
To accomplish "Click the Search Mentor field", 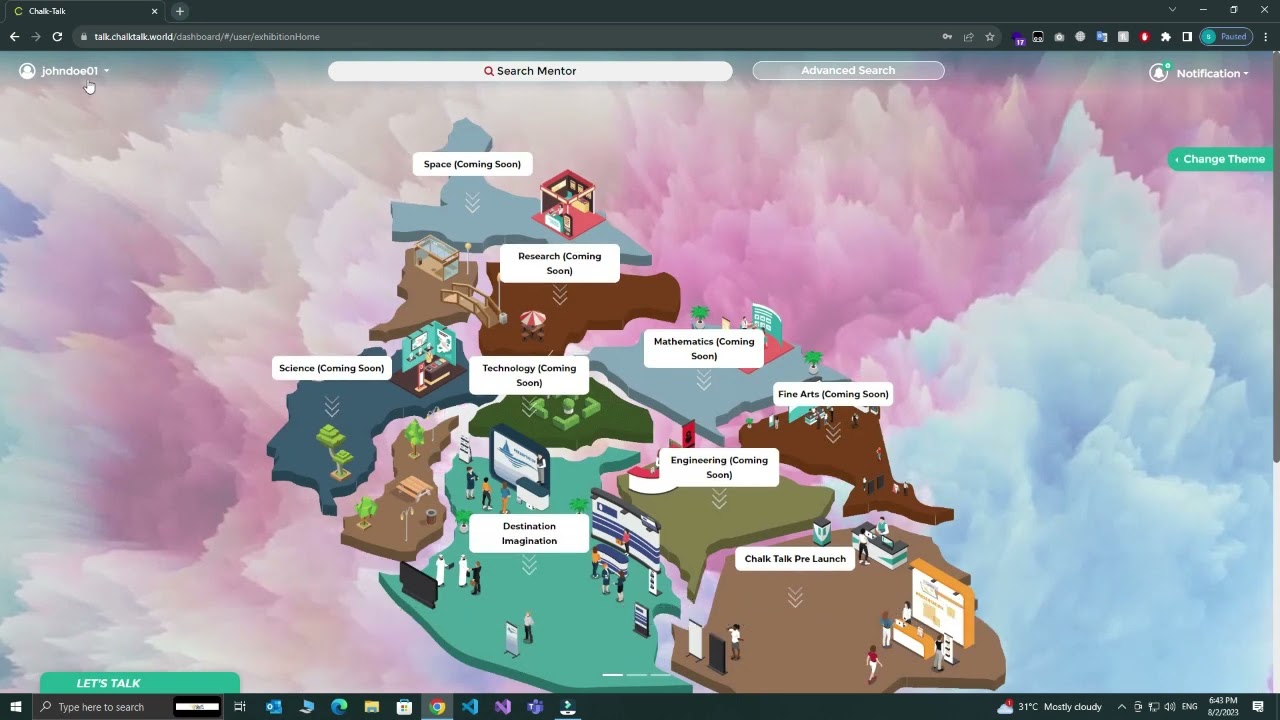I will pos(530,71).
